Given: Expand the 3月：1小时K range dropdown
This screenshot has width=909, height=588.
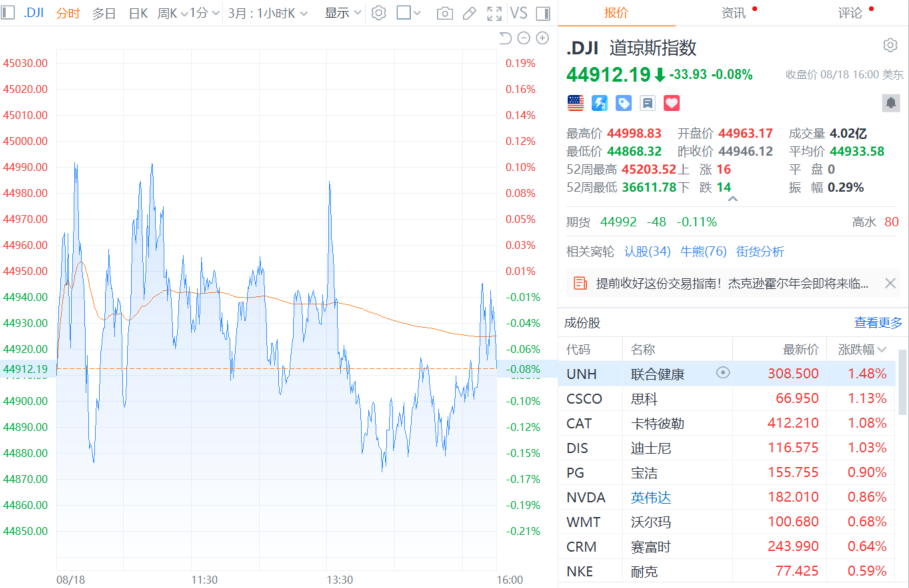Looking at the screenshot, I should click(267, 13).
